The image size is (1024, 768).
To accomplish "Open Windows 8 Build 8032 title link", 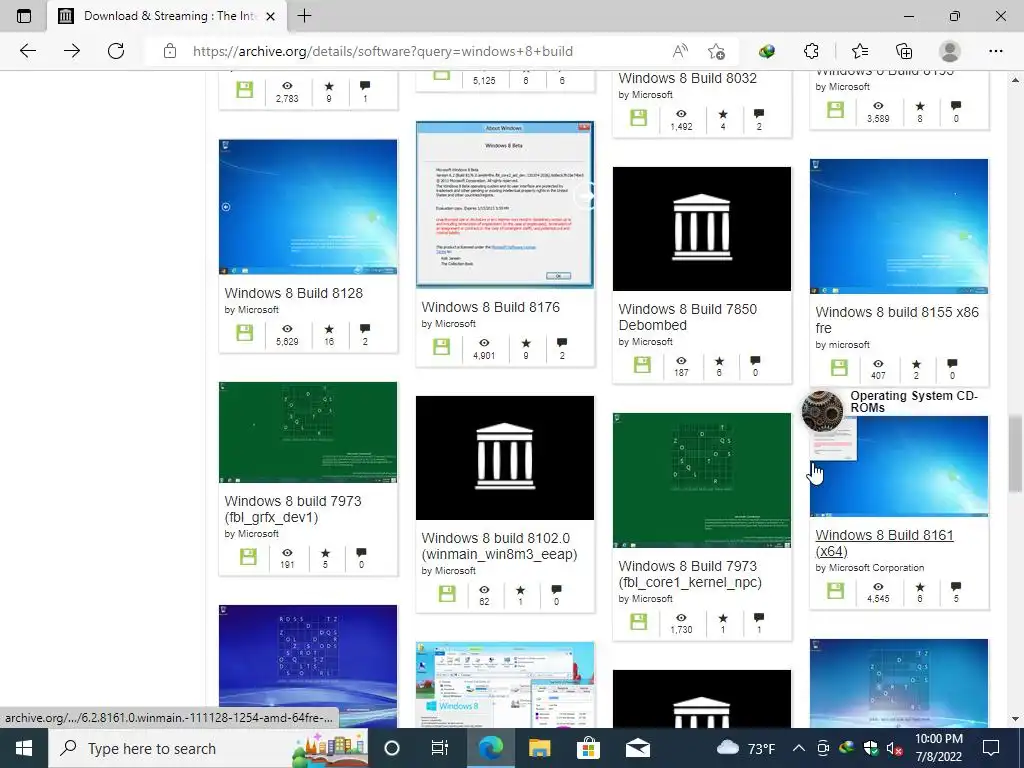I will [687, 78].
